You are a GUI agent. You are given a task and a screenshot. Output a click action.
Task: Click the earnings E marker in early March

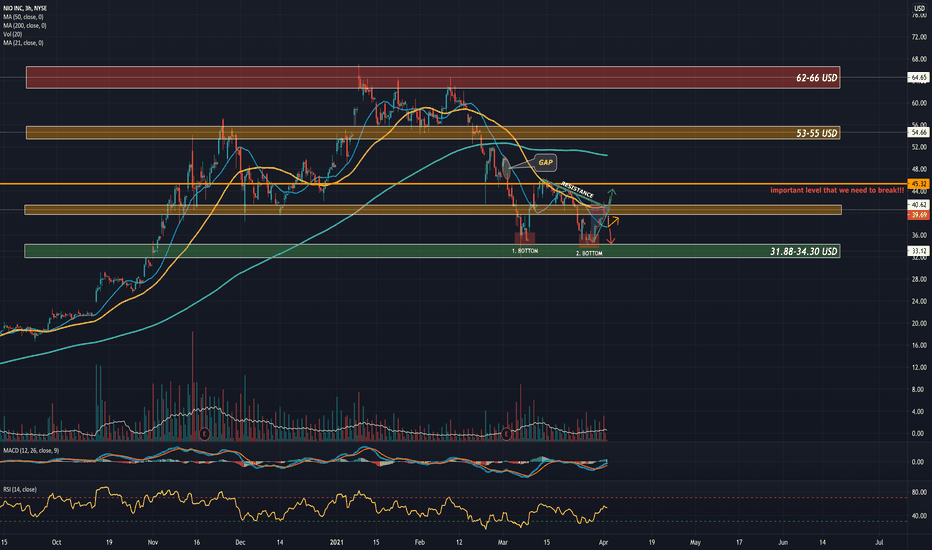click(x=506, y=434)
